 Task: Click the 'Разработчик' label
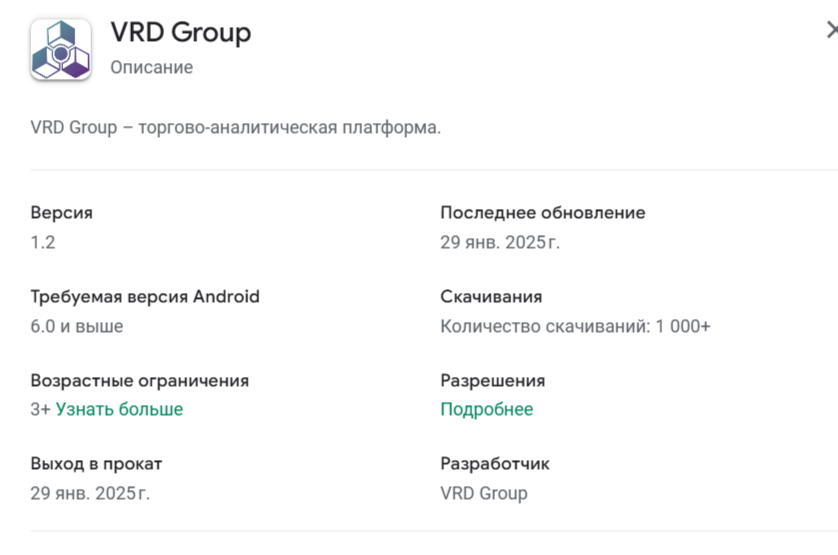pos(495,464)
